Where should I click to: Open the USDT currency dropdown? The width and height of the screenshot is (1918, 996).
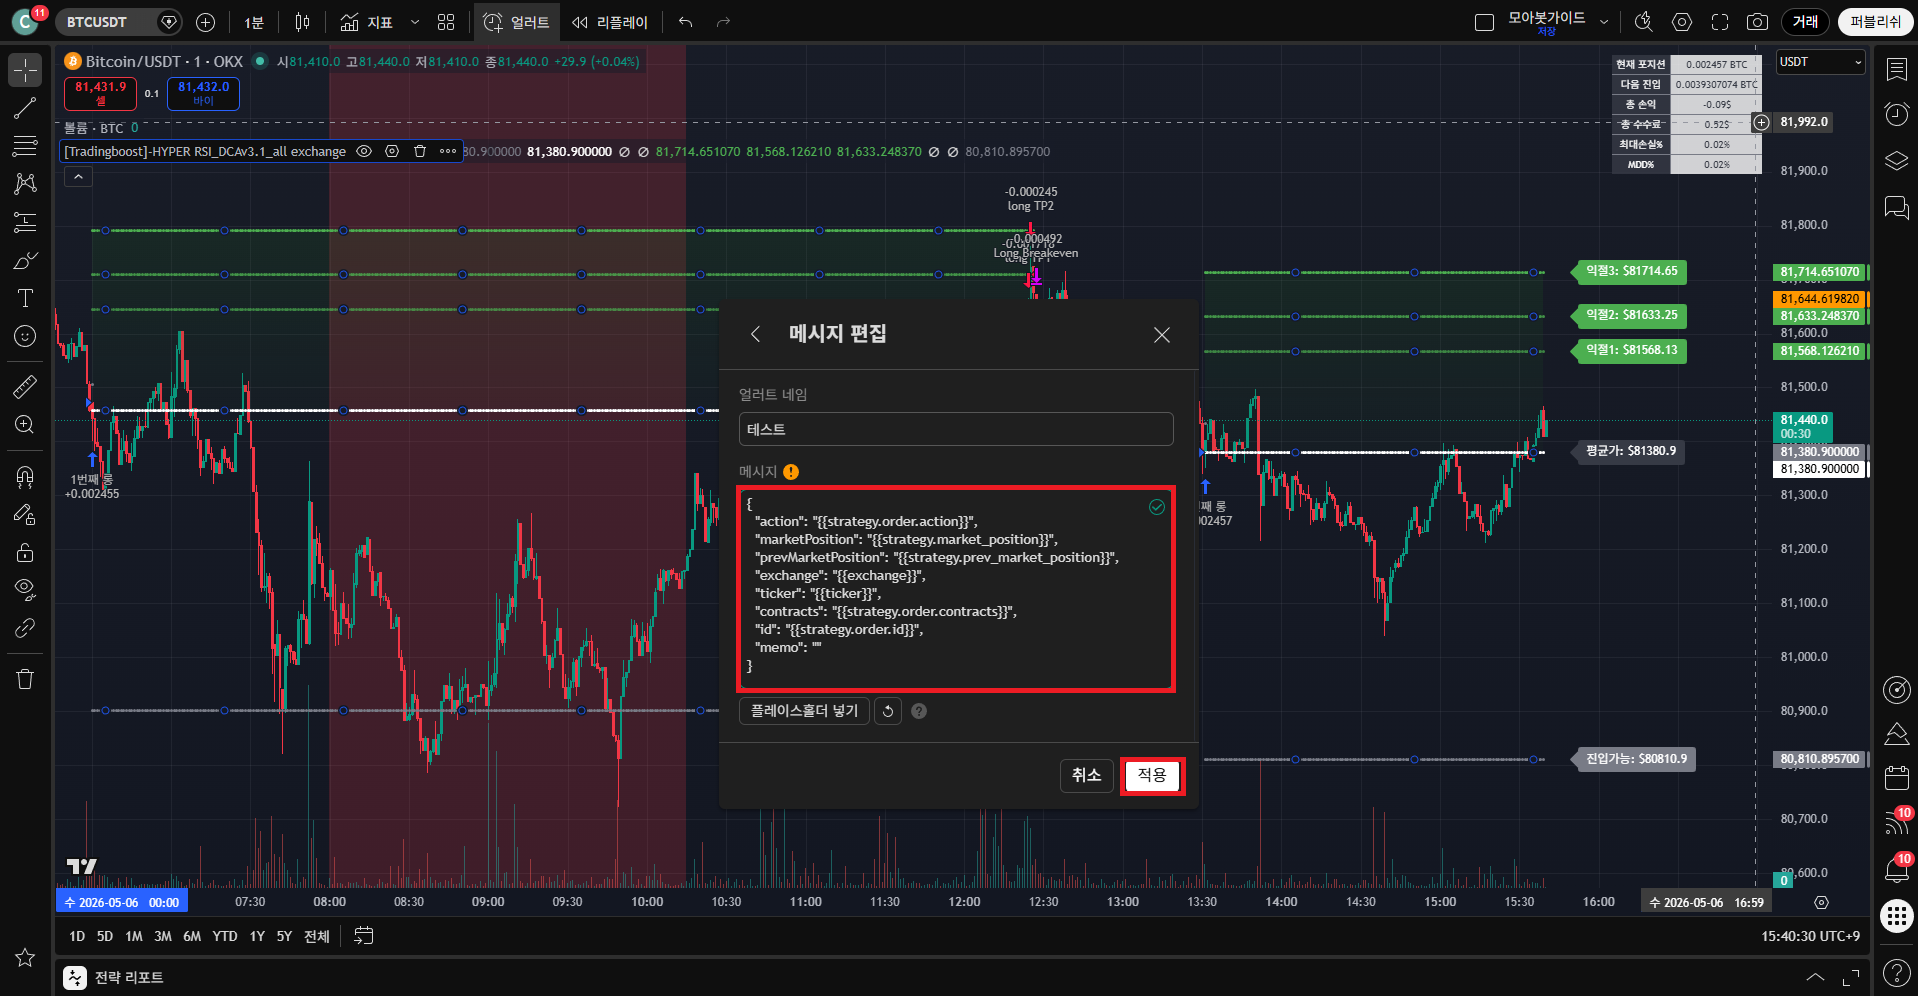click(1821, 62)
